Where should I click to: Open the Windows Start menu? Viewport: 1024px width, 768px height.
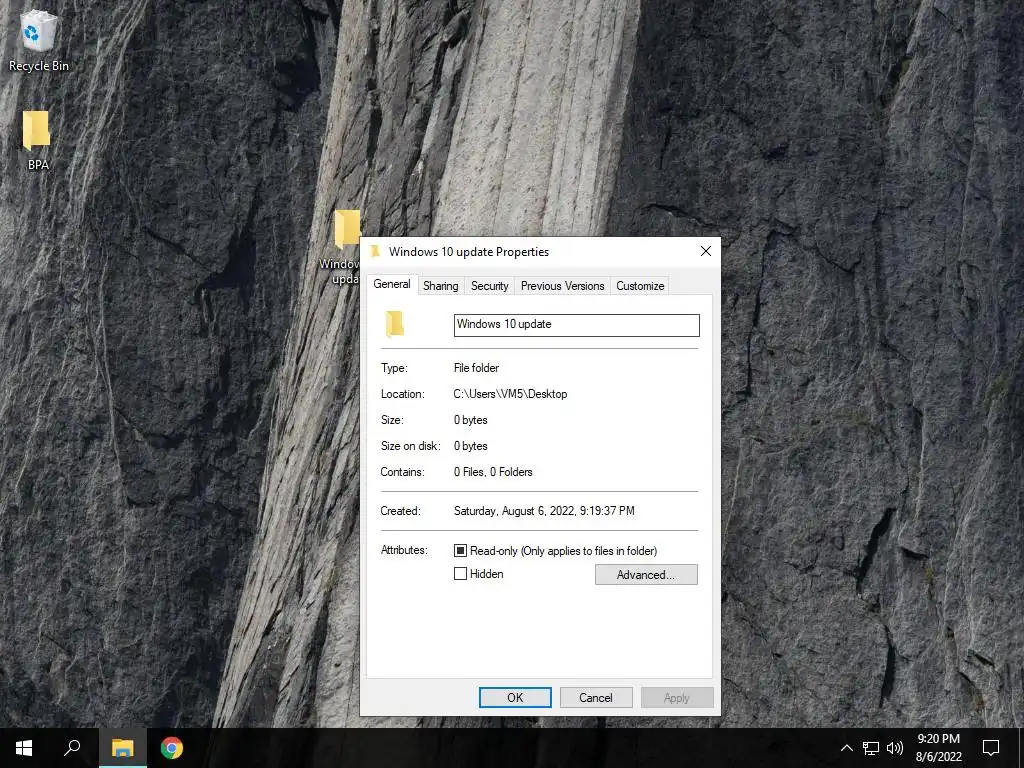pos(24,748)
